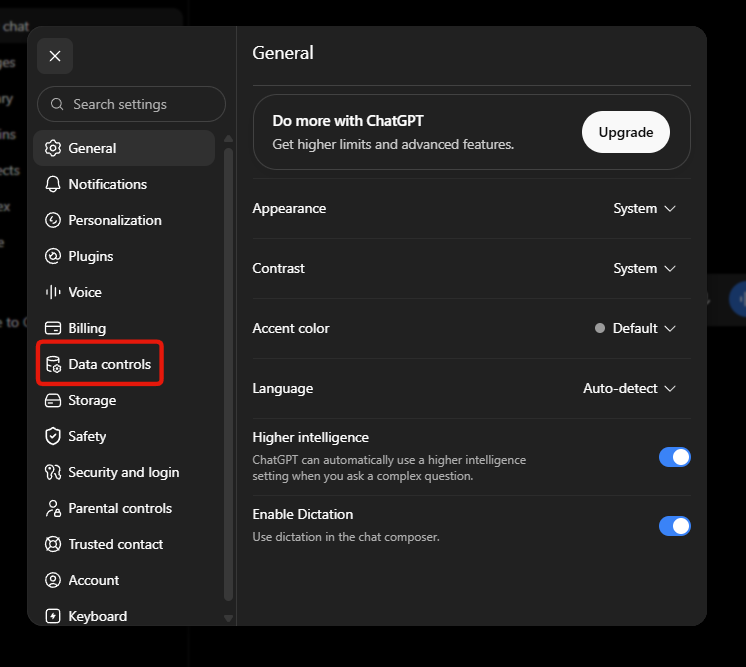Image resolution: width=746 pixels, height=667 pixels.
Task: Disable the Enable Dictation switch
Action: pos(675,526)
